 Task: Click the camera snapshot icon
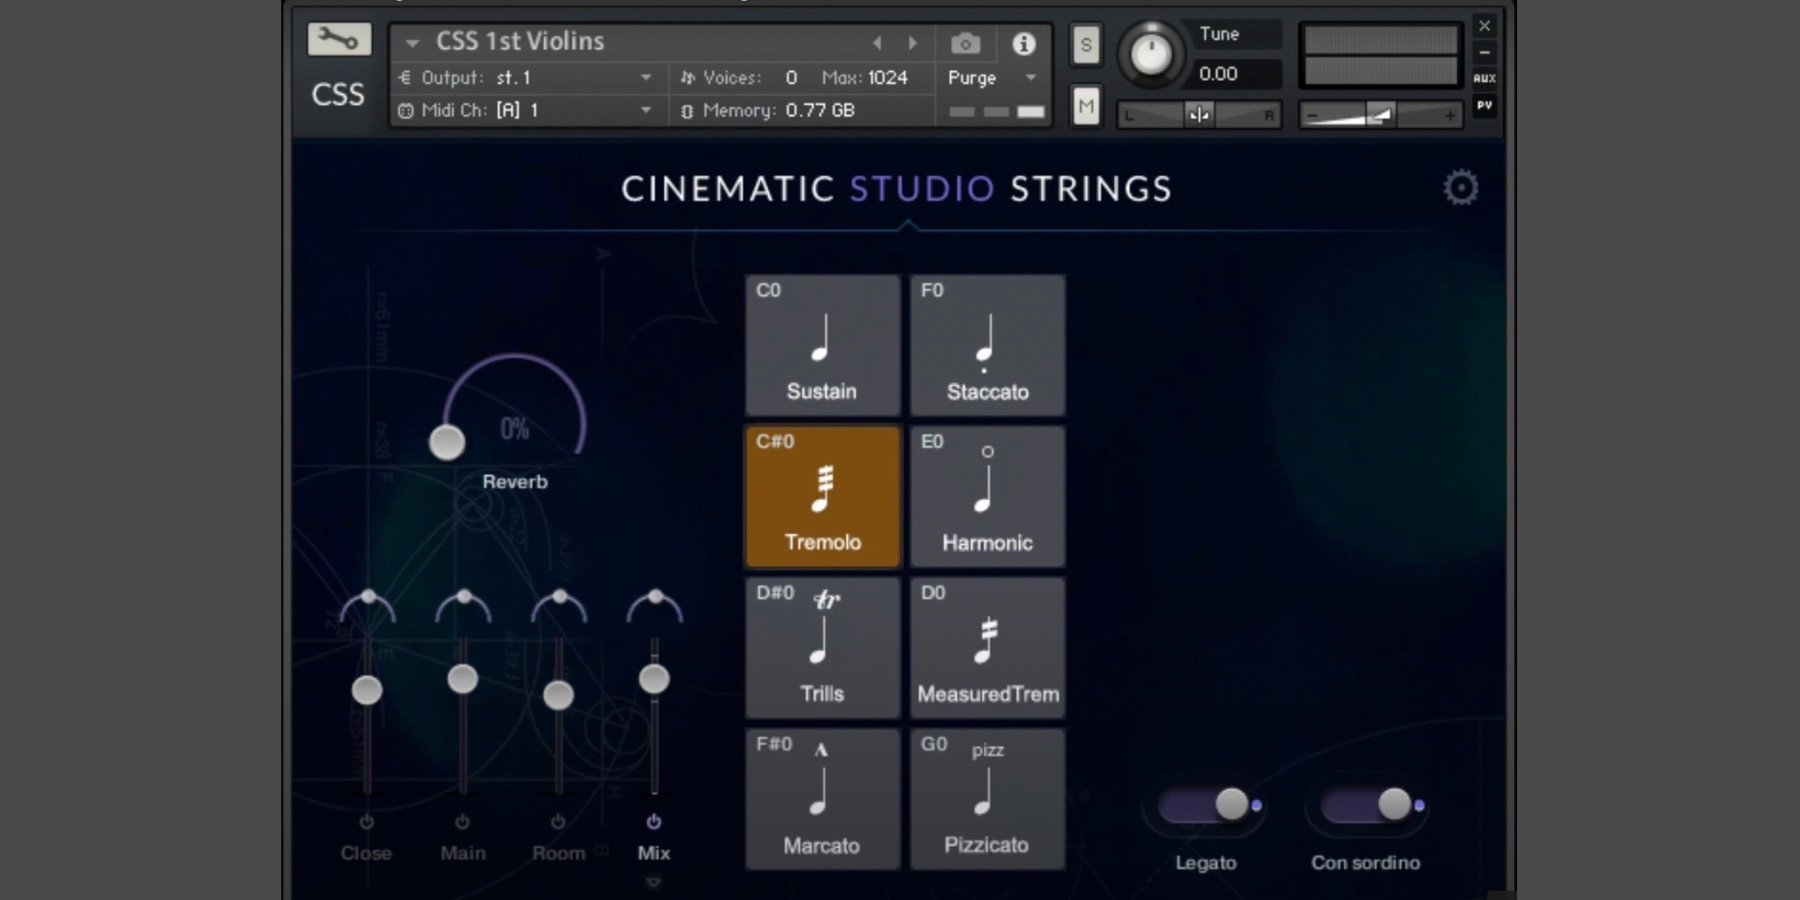coord(965,43)
